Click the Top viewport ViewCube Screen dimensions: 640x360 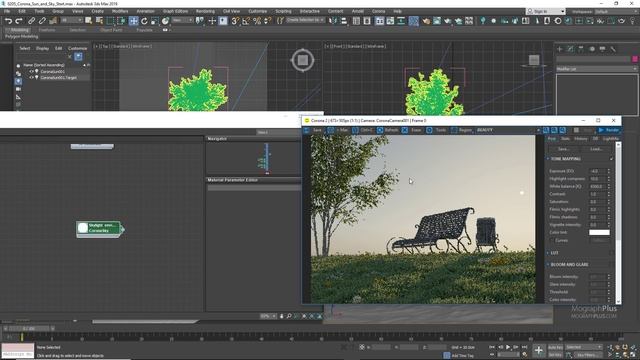pos(302,60)
